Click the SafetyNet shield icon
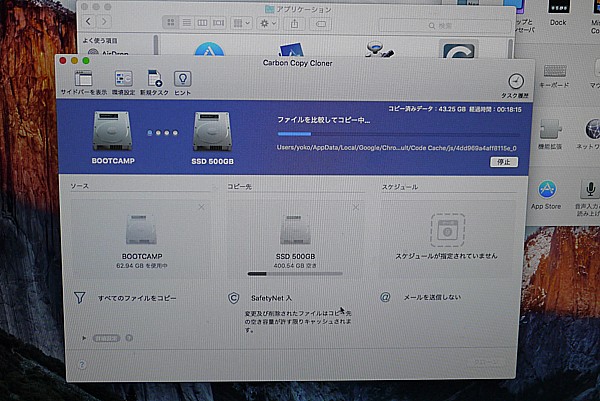The height and width of the screenshot is (401, 600). [233, 298]
